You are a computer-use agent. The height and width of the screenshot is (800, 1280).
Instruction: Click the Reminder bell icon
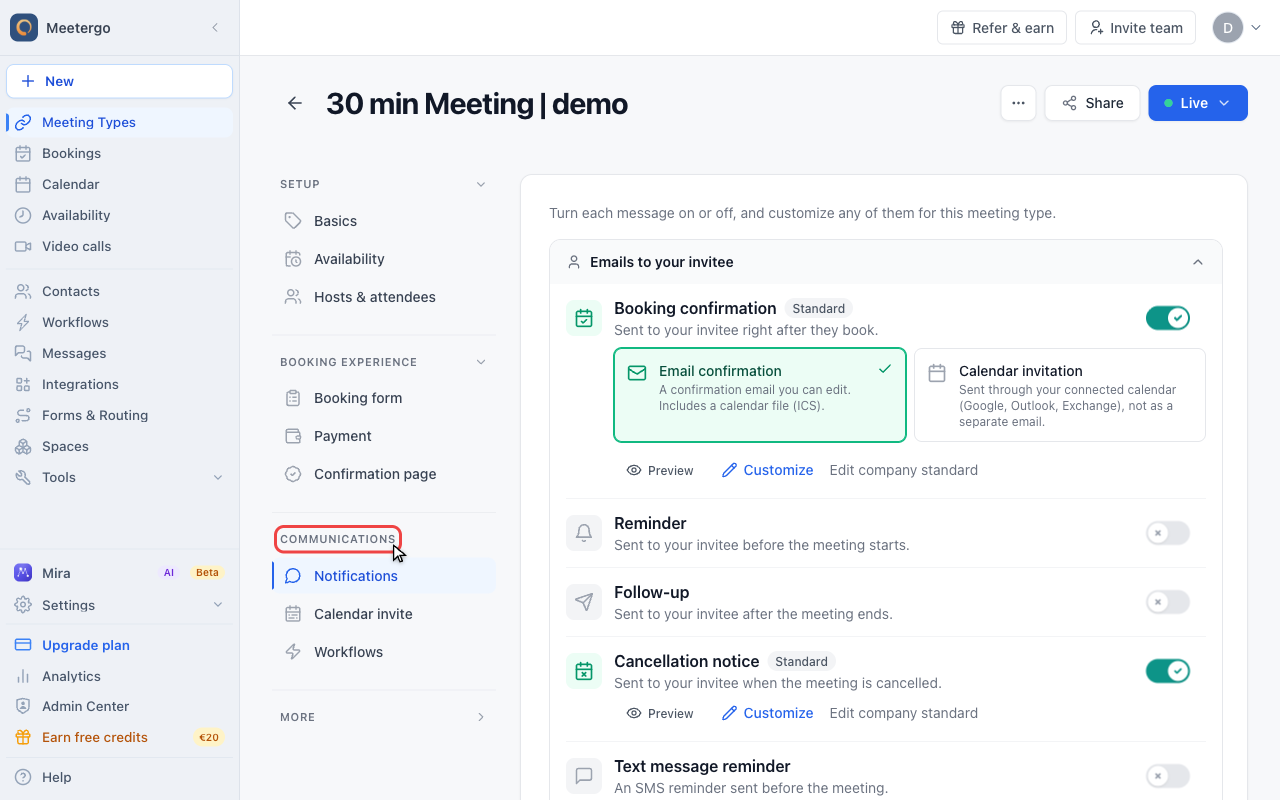(x=584, y=533)
